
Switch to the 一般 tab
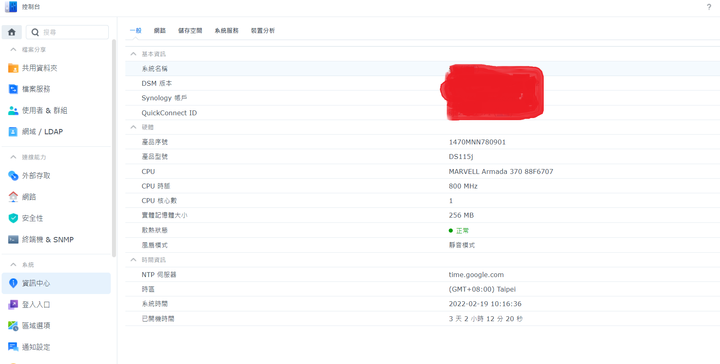(x=135, y=31)
